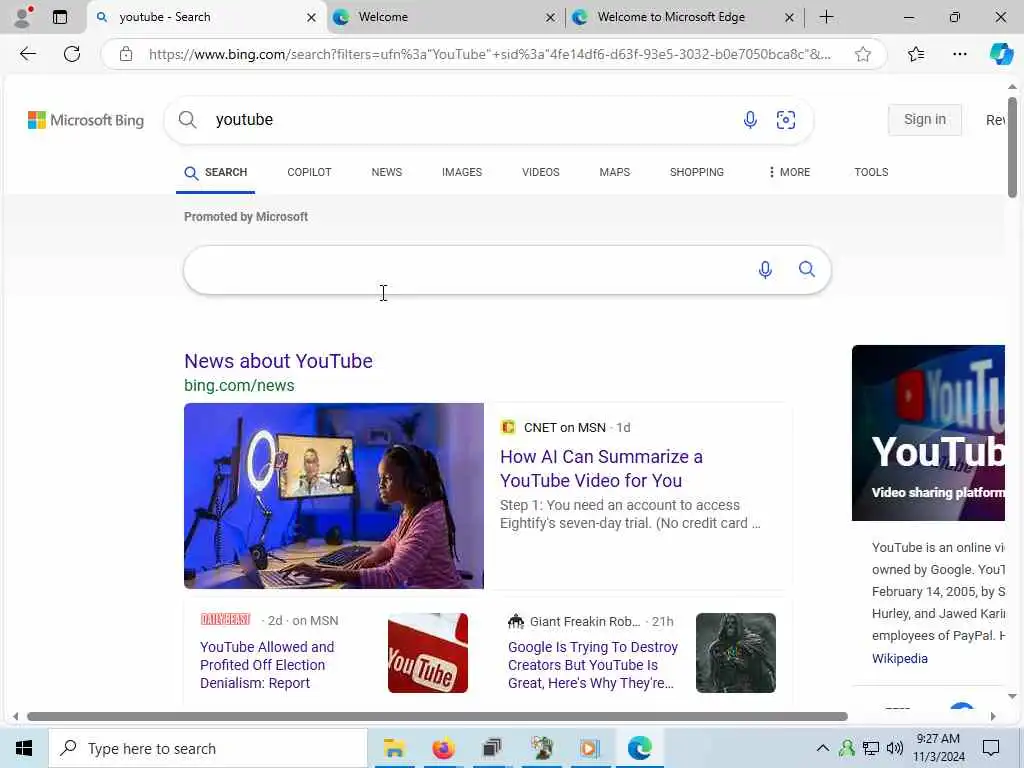Click the horizontal page scrollbar

point(437,716)
